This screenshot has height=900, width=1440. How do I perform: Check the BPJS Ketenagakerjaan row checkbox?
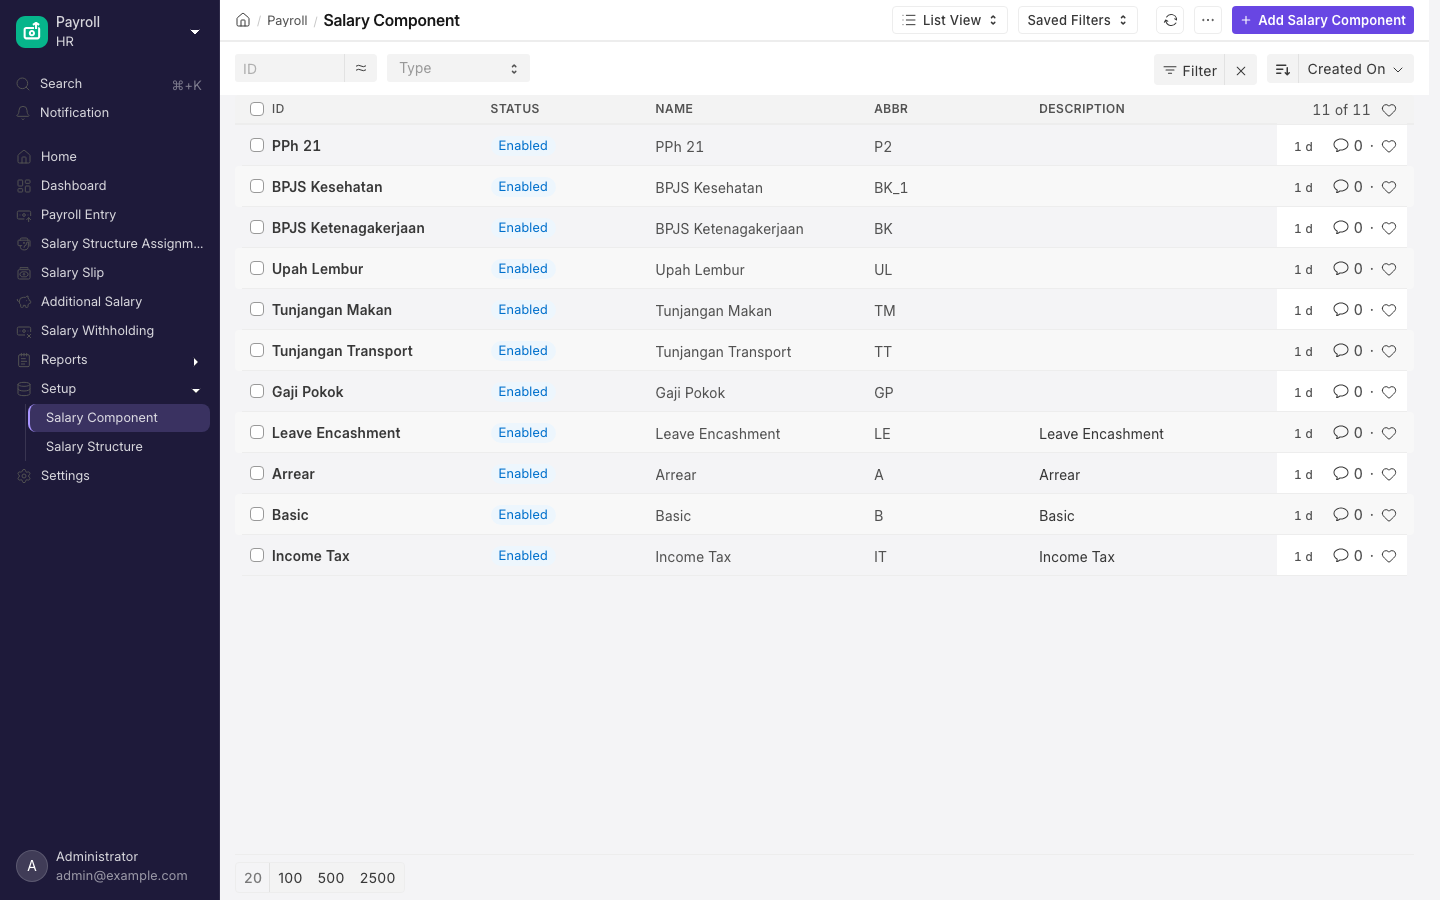[x=257, y=227]
